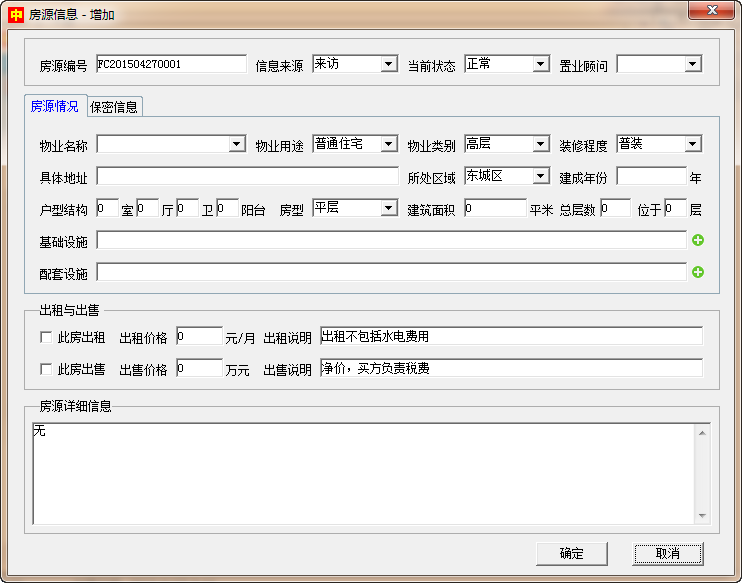Click the scroll down arrow in 房源详细信息
Screen dimensions: 742x583
coord(702,515)
